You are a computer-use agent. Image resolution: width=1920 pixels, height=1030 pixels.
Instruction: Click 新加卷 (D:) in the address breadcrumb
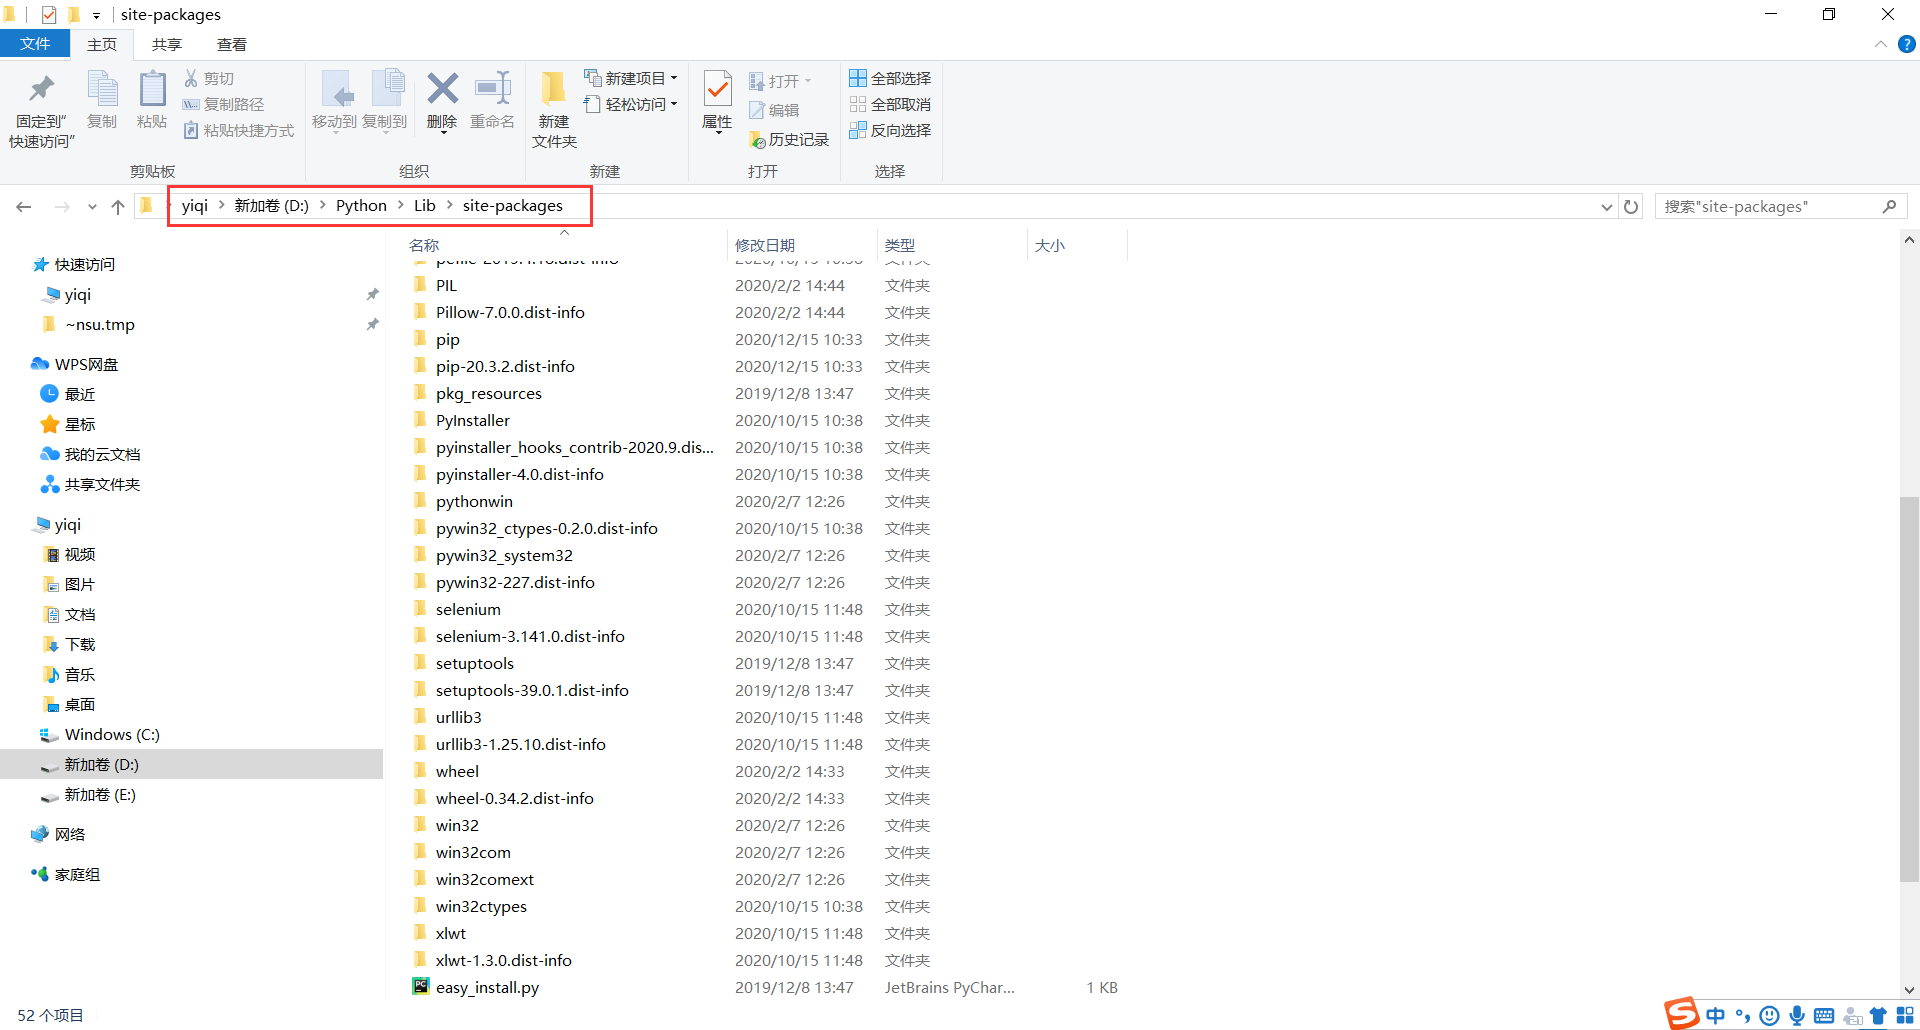pos(272,205)
